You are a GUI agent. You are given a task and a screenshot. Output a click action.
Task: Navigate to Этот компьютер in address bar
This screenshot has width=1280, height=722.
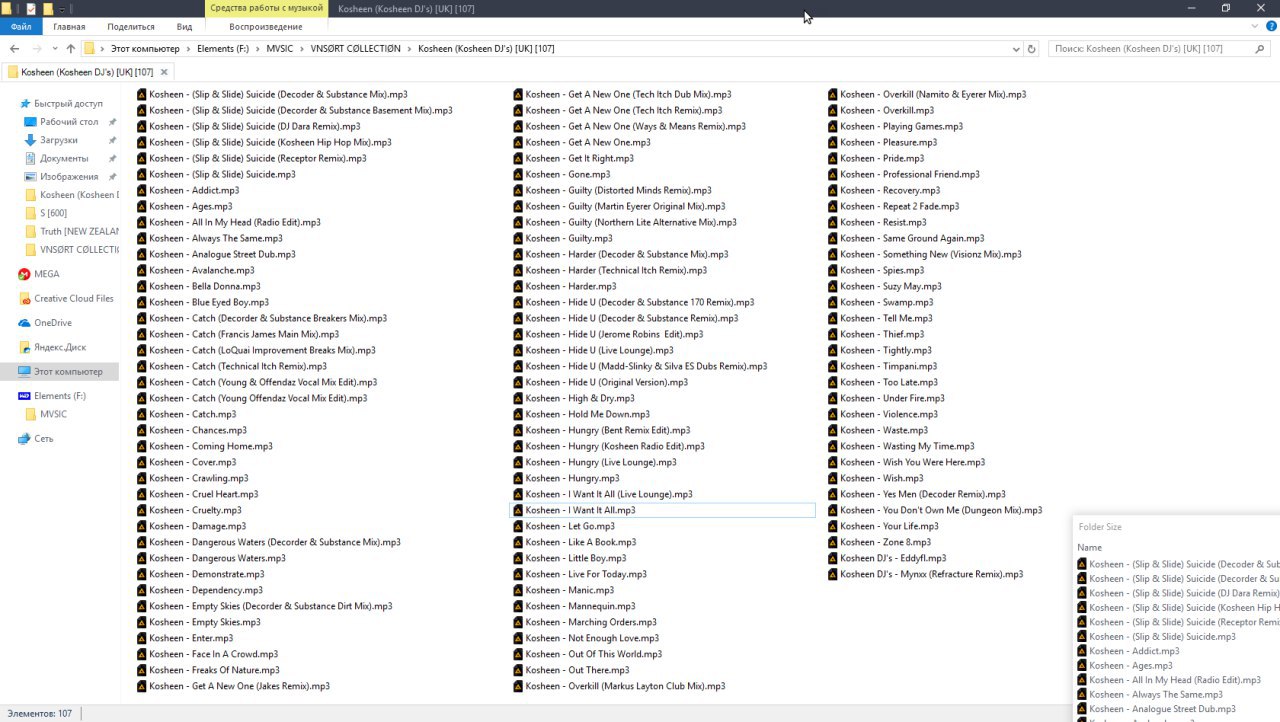146,48
